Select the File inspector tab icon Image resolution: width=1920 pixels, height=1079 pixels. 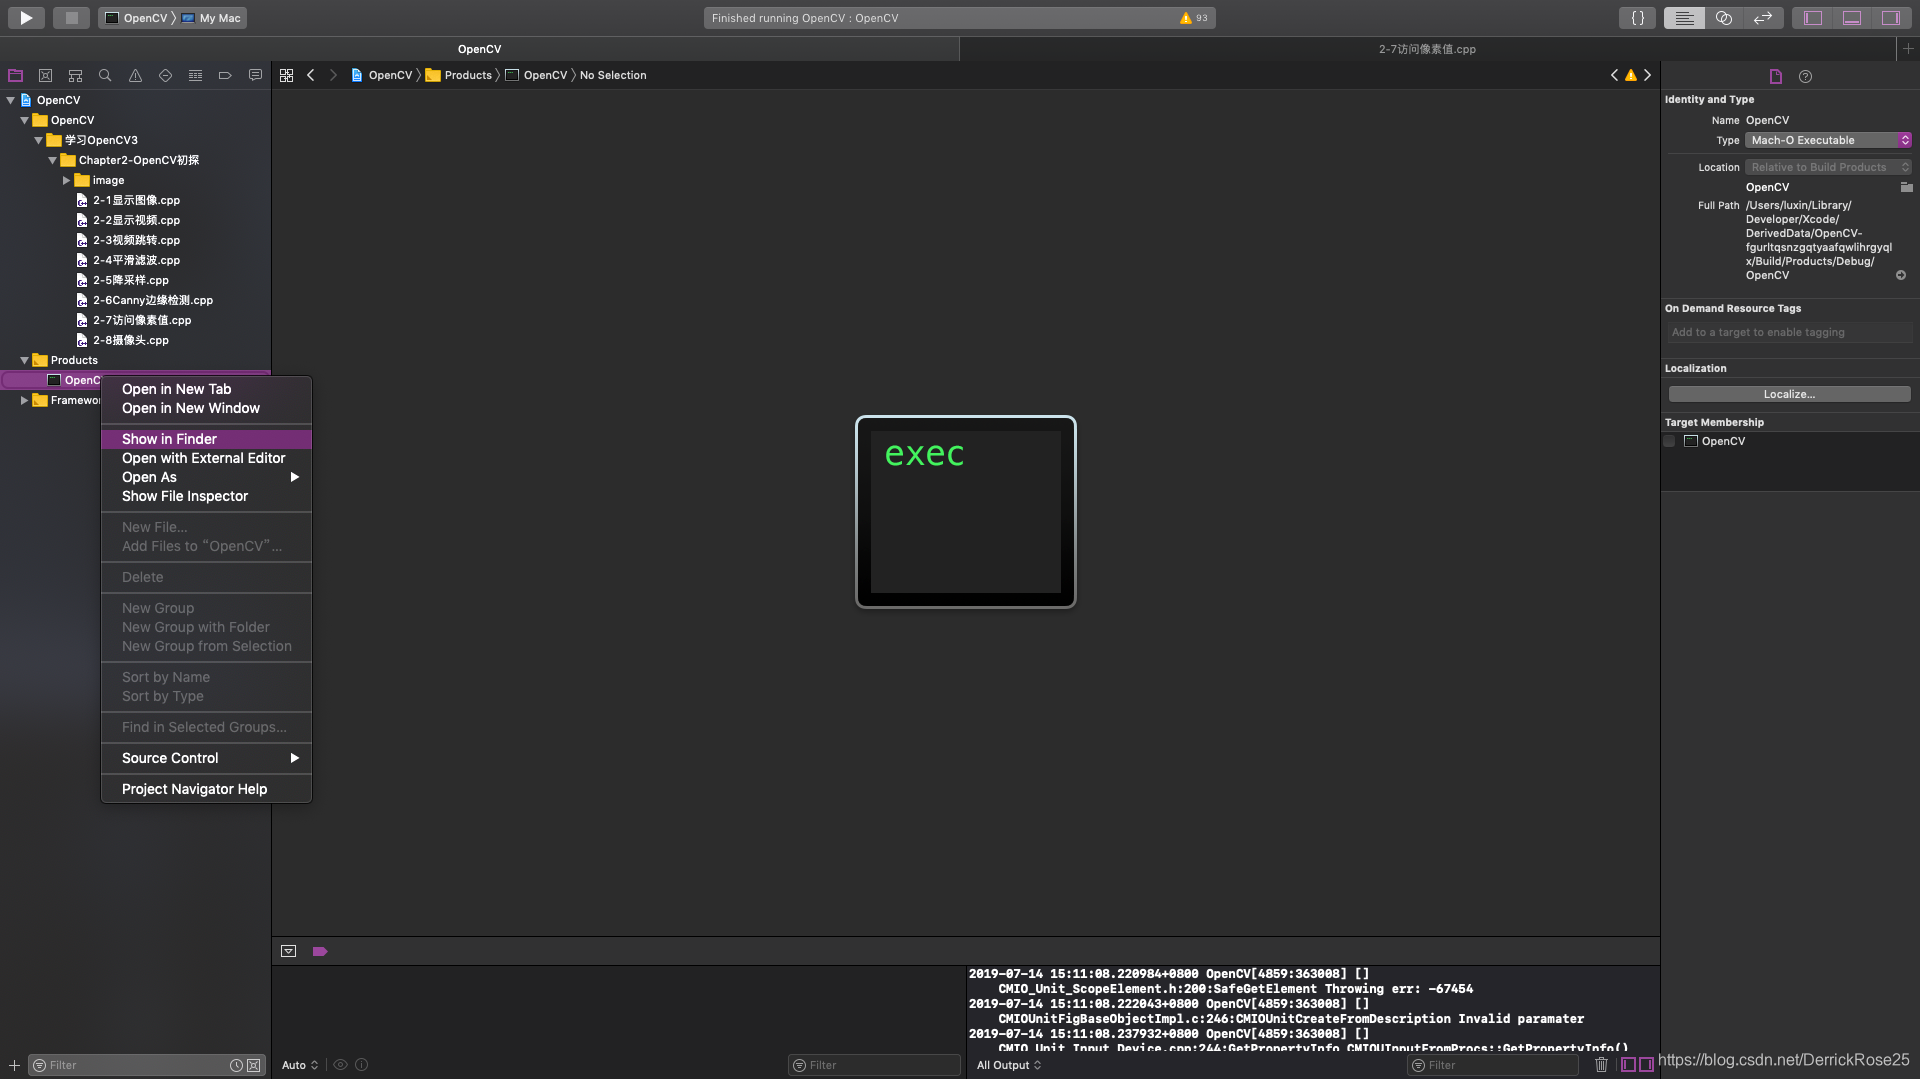click(1776, 76)
